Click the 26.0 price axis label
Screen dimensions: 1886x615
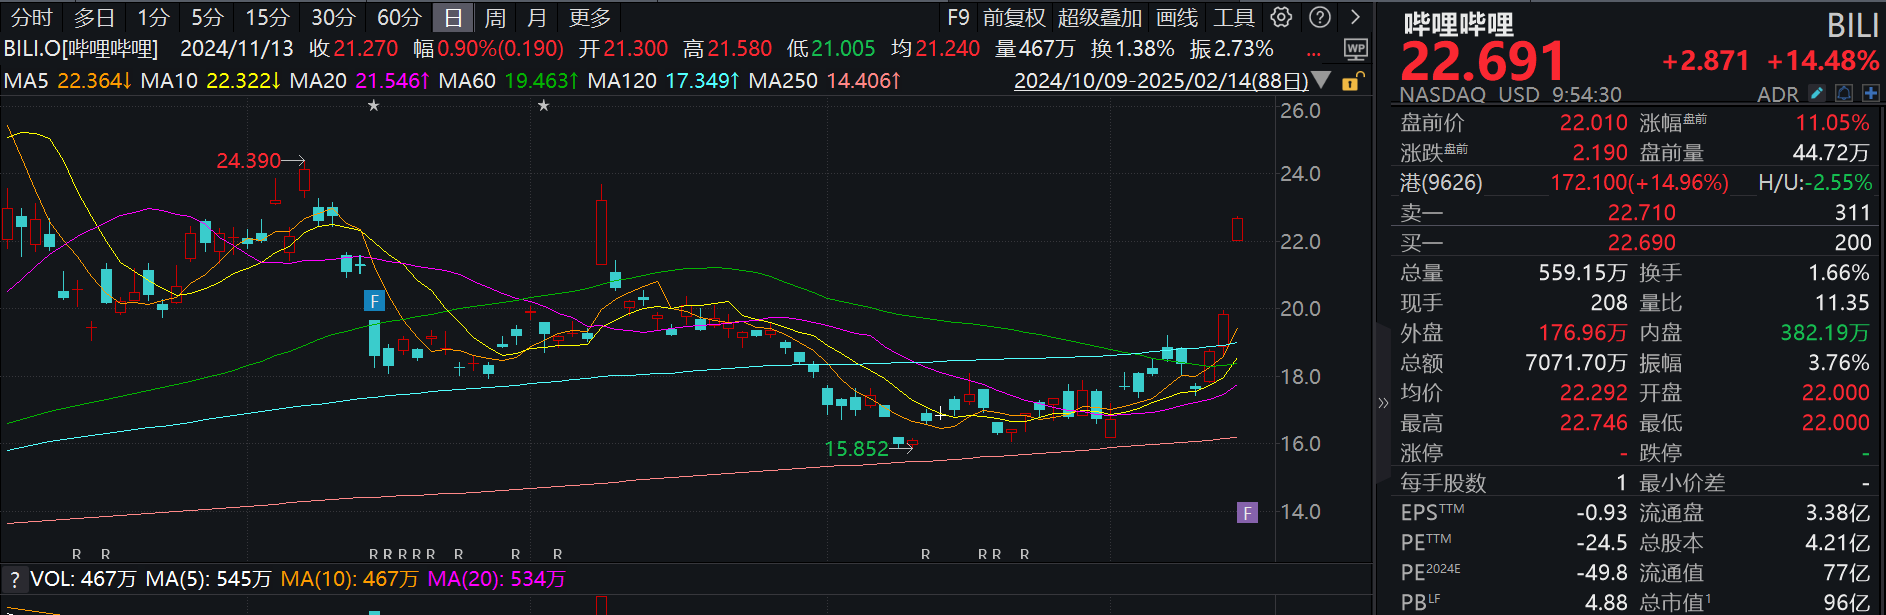click(x=1300, y=110)
